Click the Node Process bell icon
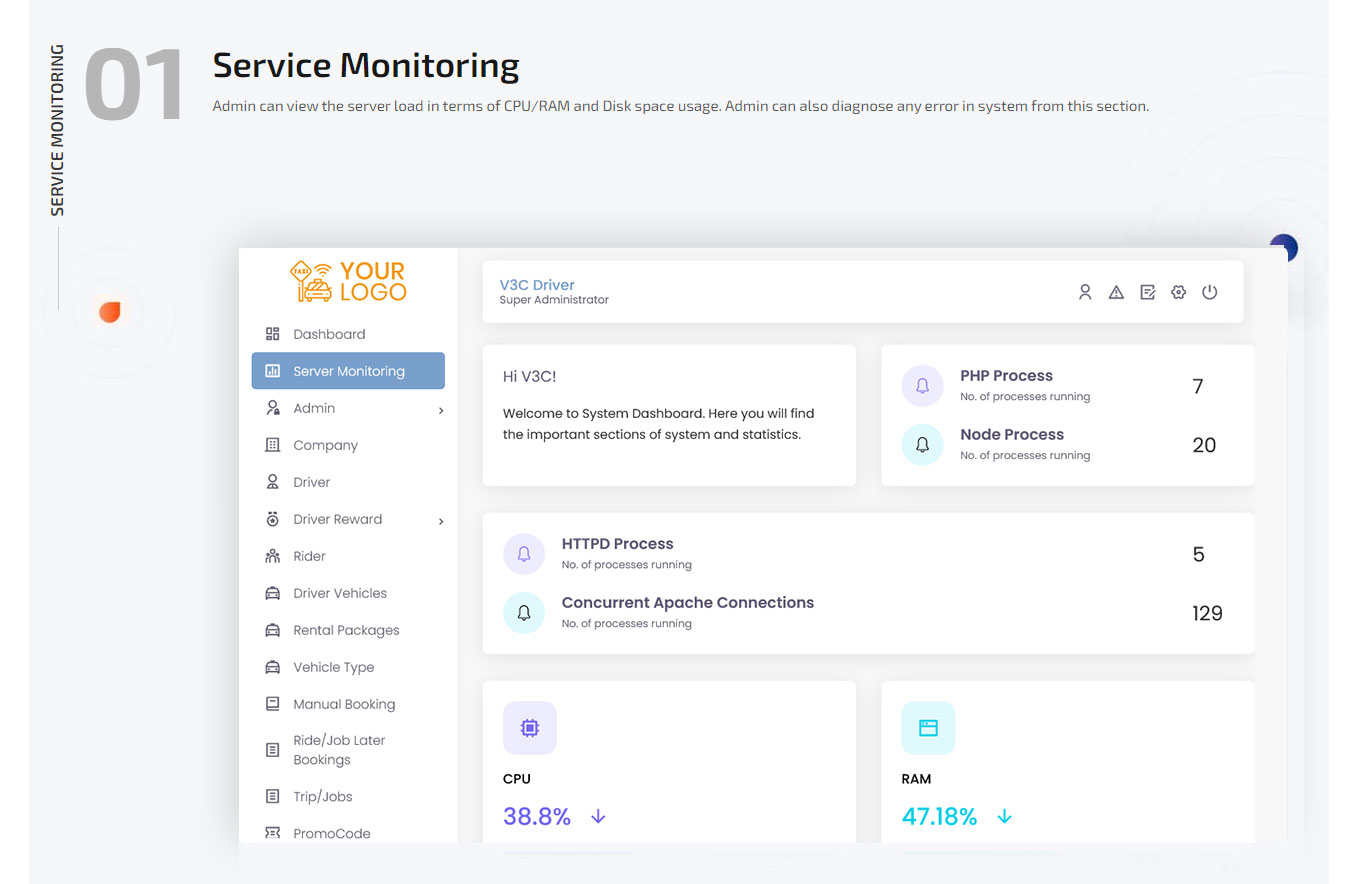 (923, 445)
